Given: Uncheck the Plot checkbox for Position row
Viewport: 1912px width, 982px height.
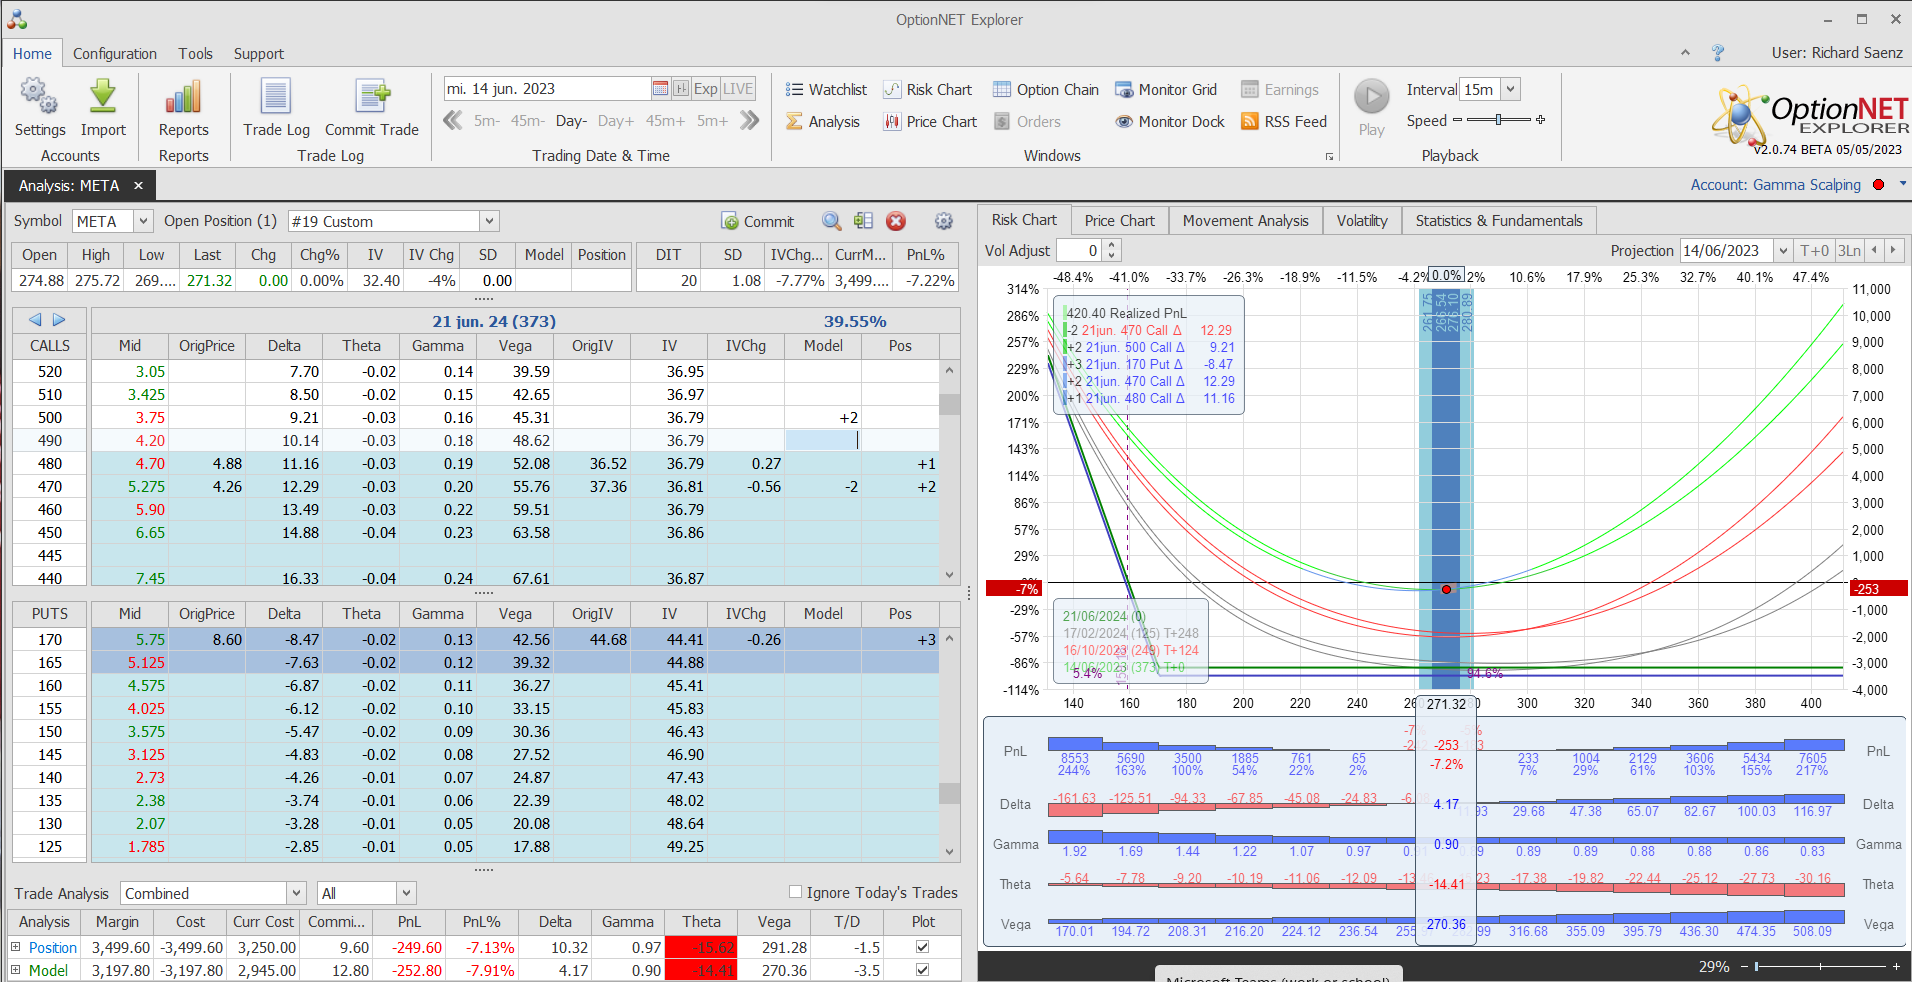Looking at the screenshot, I should pyautogui.click(x=922, y=947).
